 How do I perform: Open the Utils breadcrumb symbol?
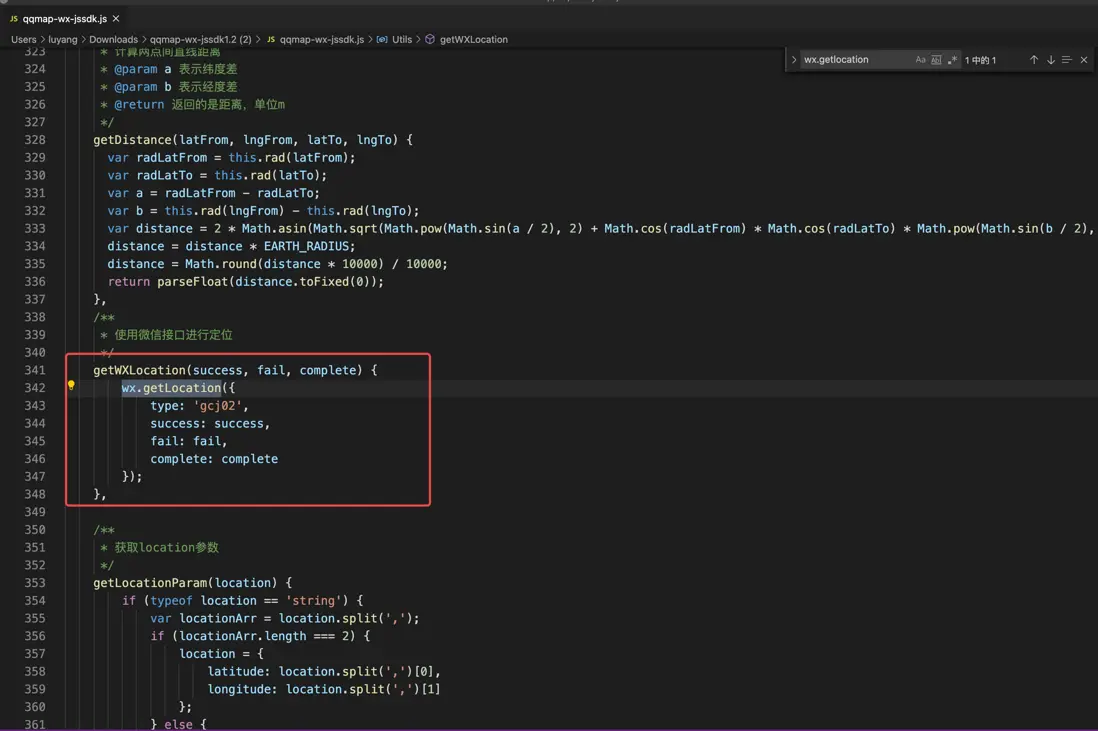coord(401,39)
